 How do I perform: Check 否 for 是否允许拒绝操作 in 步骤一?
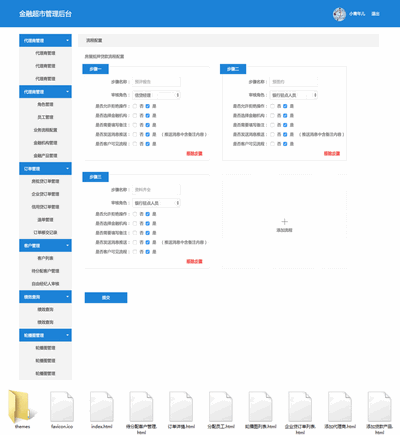pyautogui.click(x=135, y=106)
